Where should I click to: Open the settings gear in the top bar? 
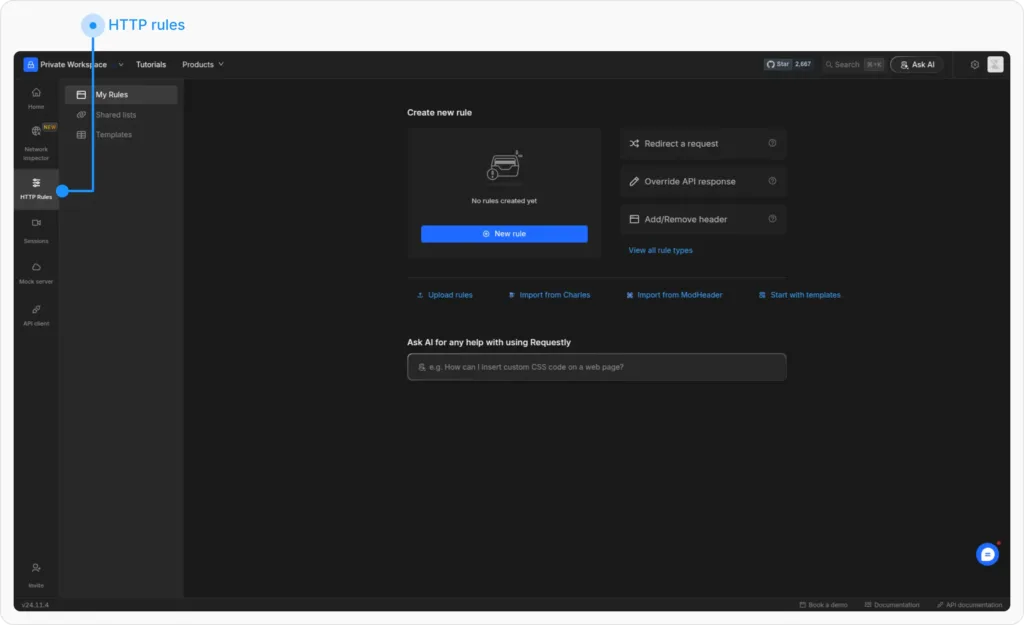coord(974,64)
